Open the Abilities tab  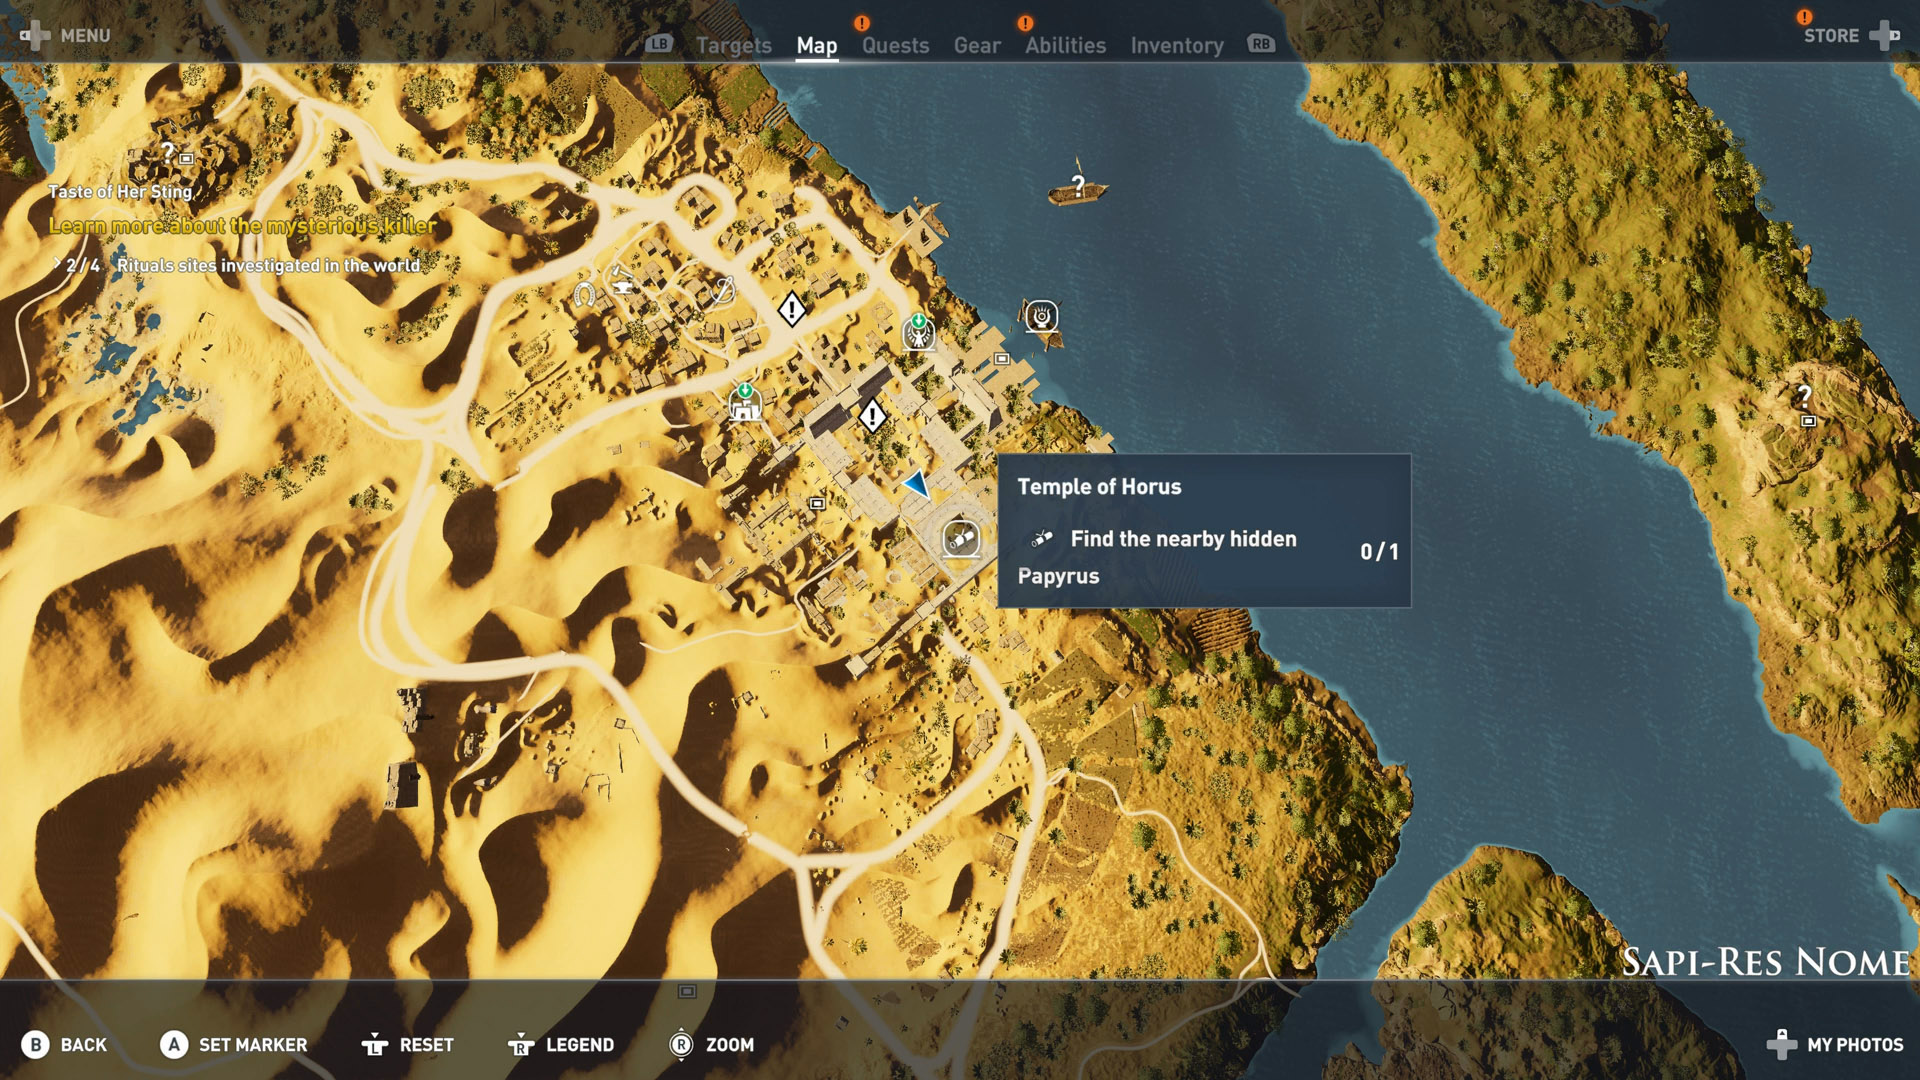click(x=1065, y=45)
